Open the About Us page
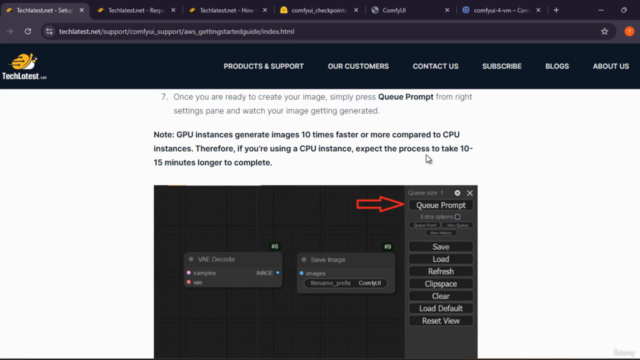This screenshot has height=360, width=640. pos(611,66)
